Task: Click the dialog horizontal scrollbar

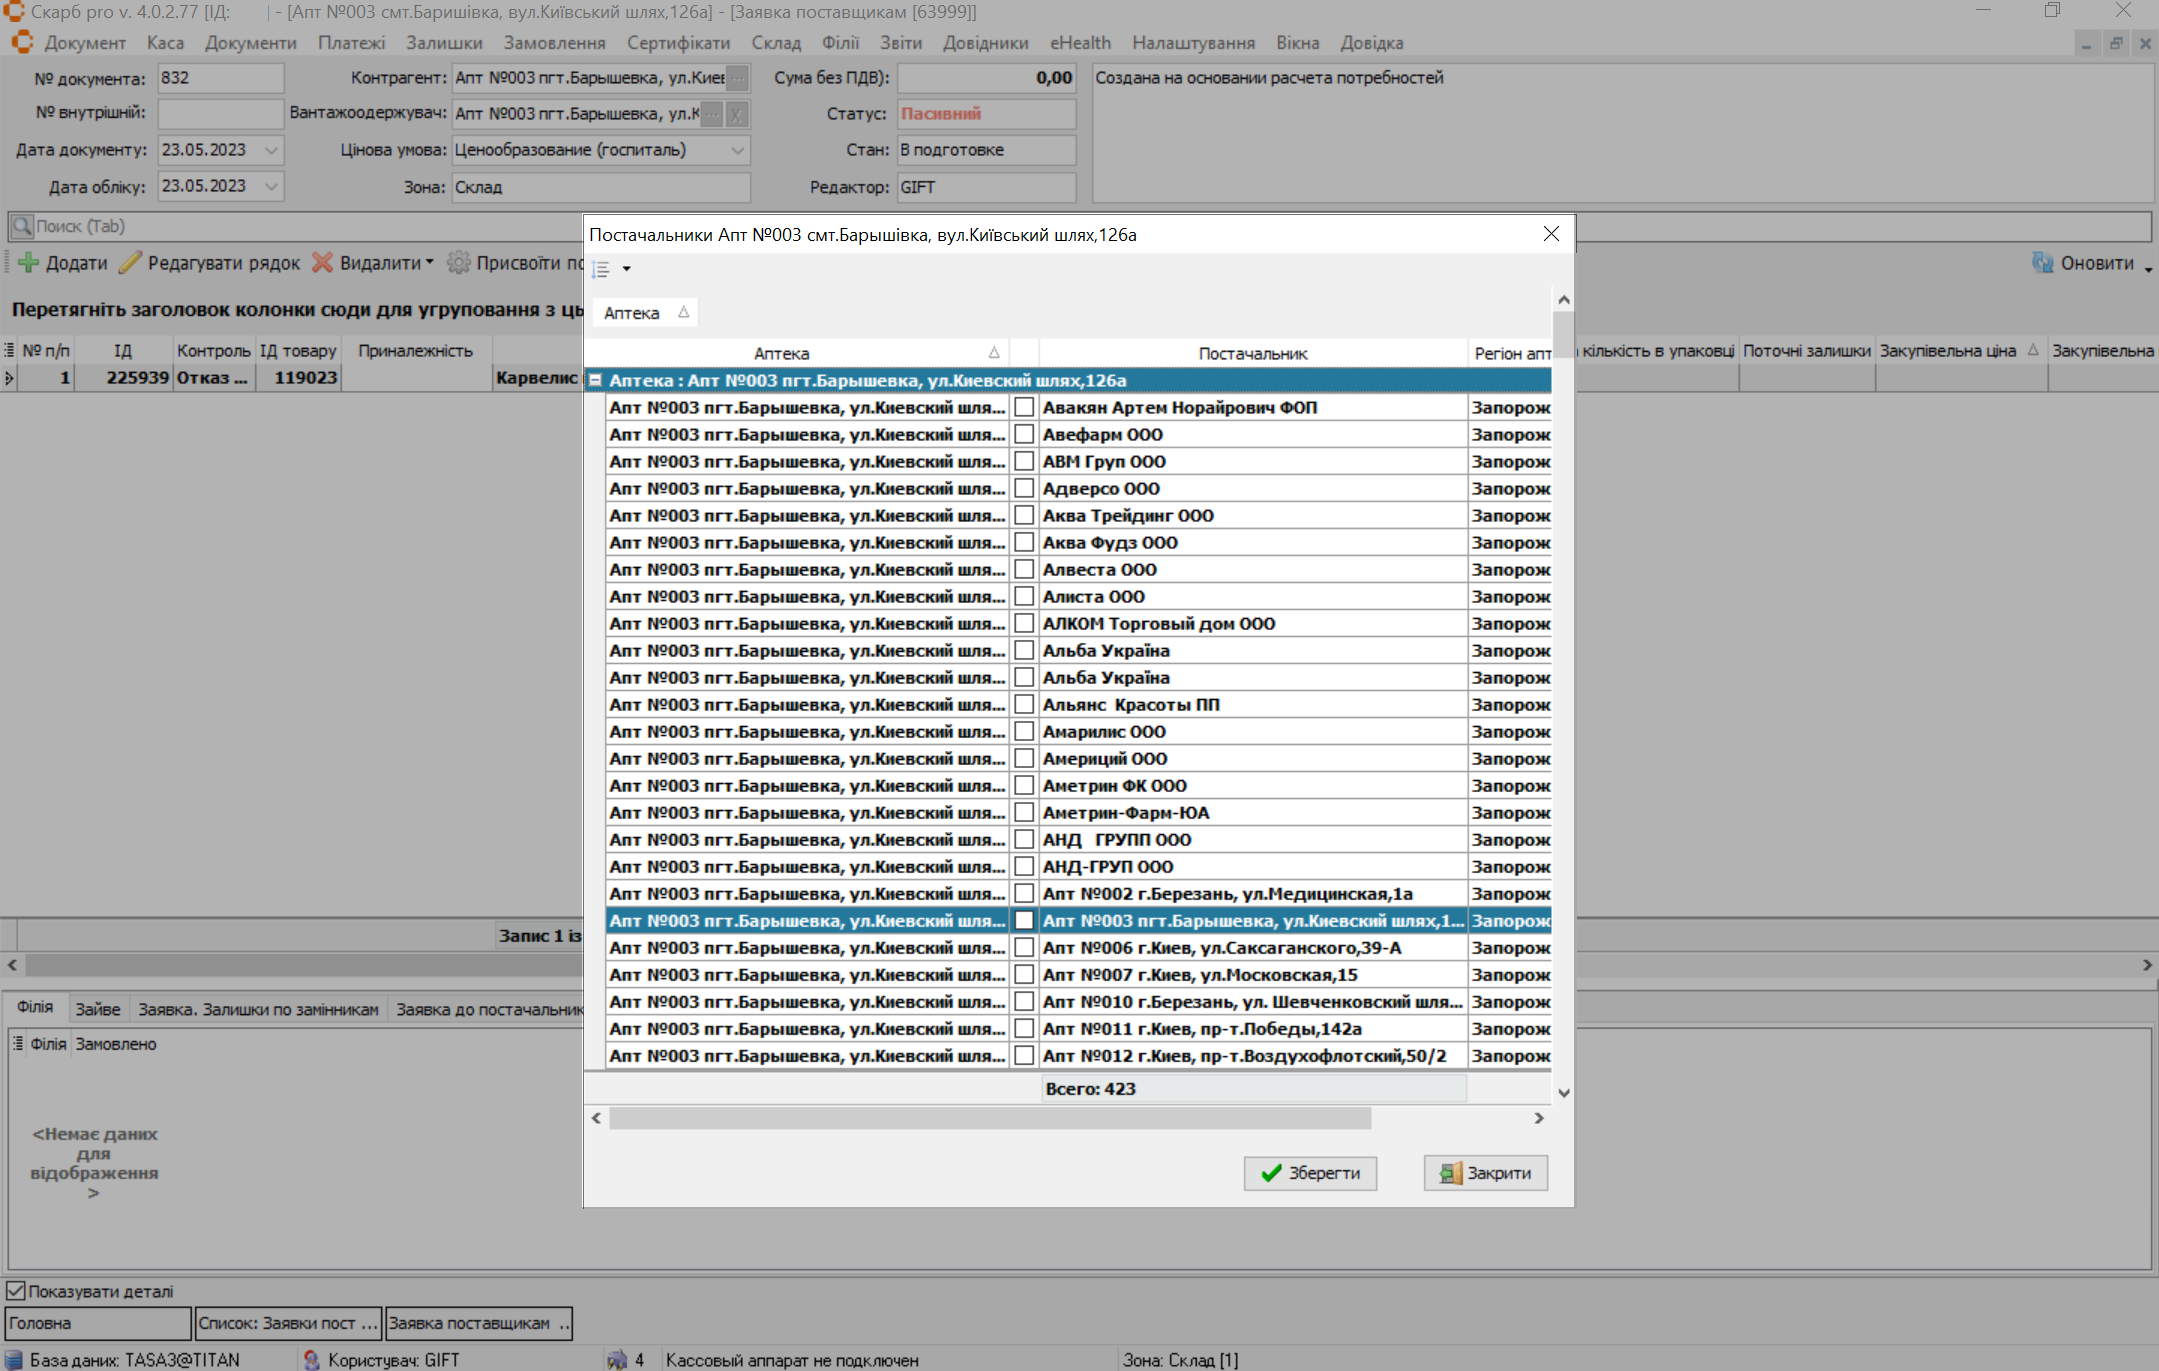Action: coord(989,1118)
